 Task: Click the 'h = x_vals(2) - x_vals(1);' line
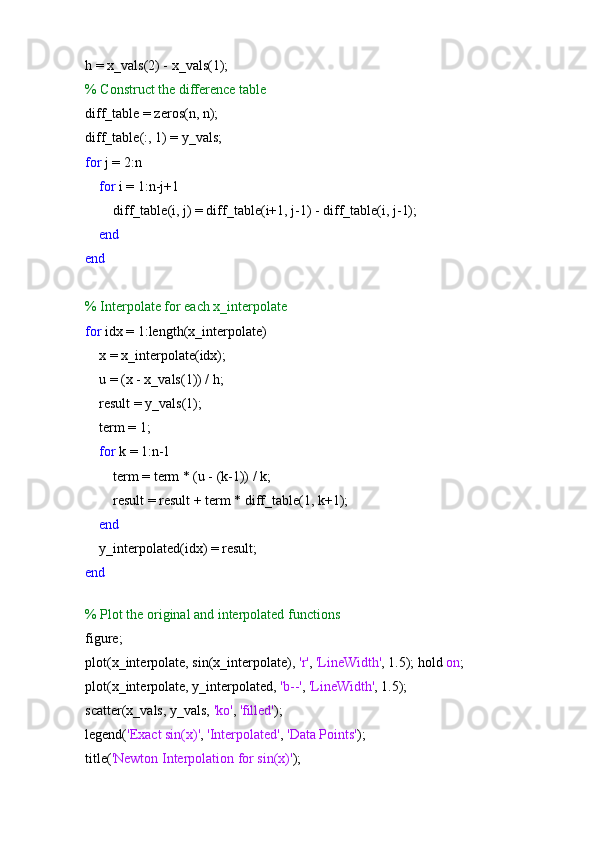click(156, 66)
